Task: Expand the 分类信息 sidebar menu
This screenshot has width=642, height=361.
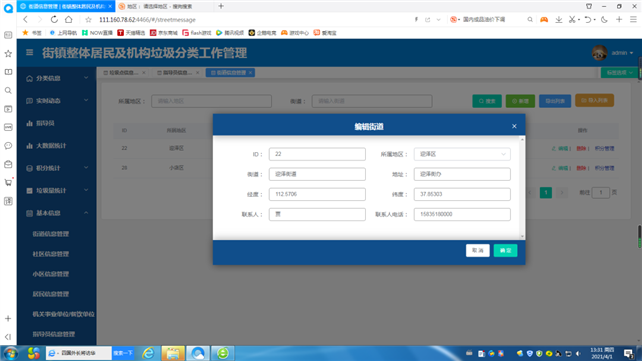Action: click(57, 78)
